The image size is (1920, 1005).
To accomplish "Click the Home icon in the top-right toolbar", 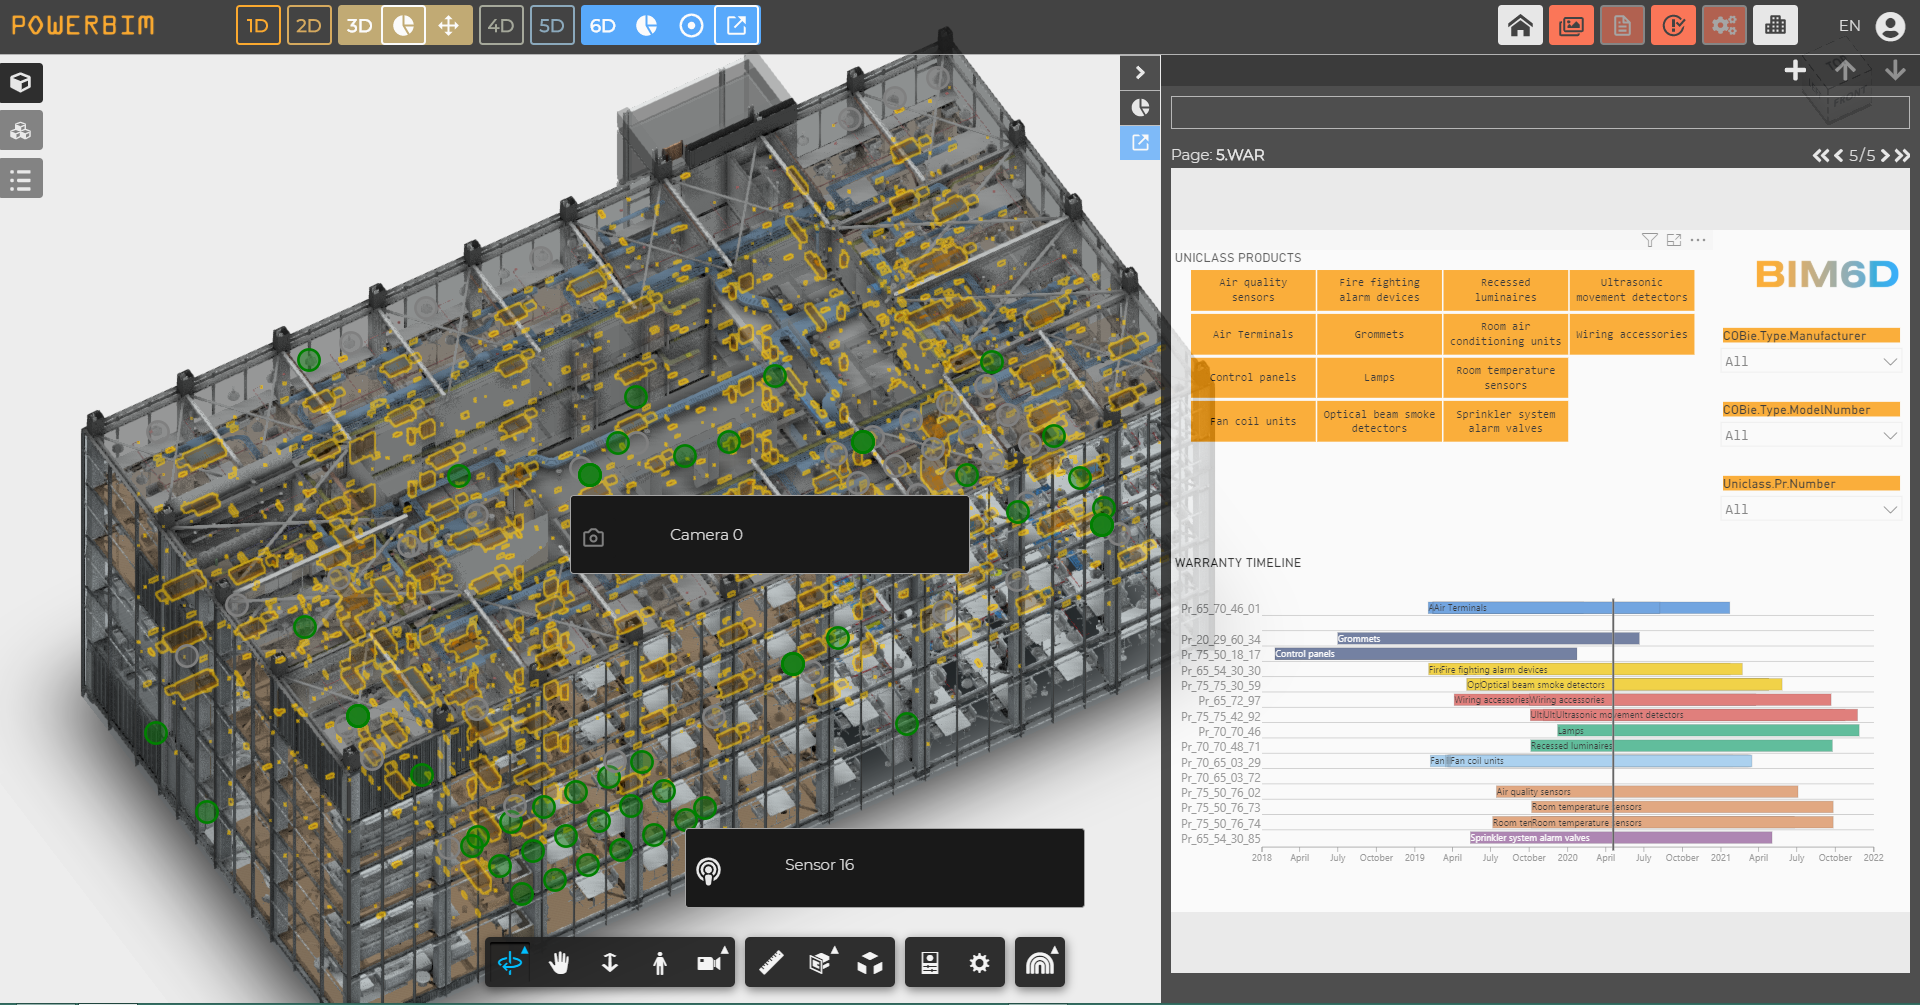I will coord(1520,24).
